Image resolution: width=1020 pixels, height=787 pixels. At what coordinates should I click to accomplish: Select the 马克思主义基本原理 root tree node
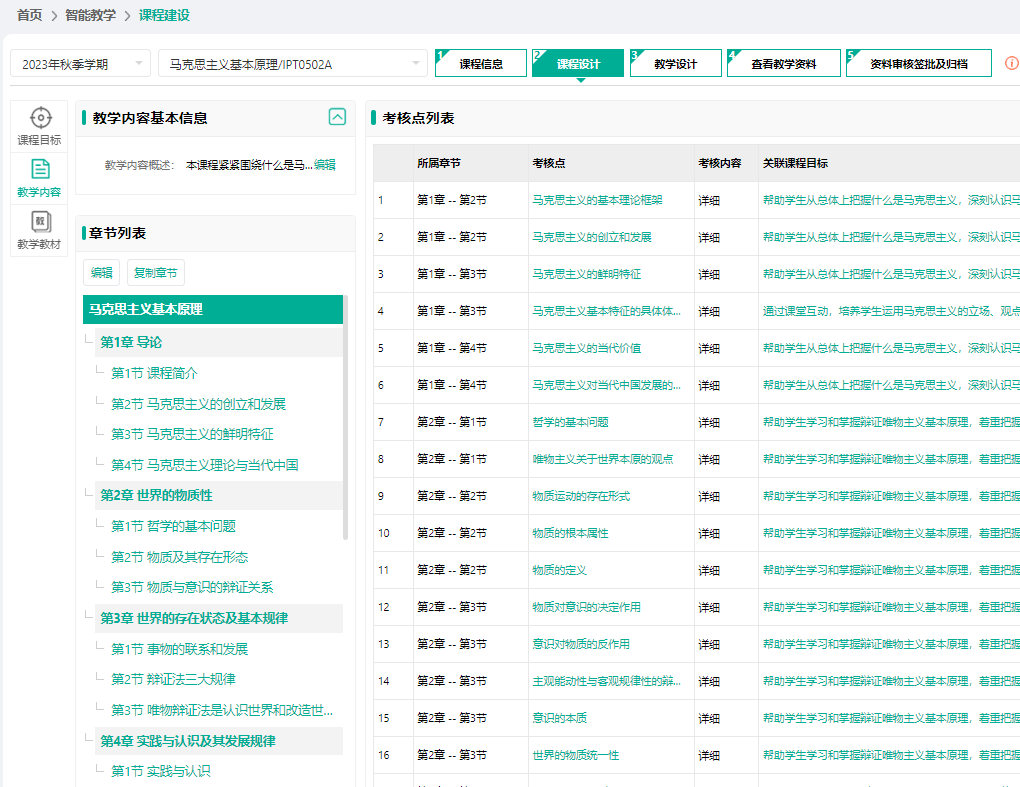click(x=146, y=310)
